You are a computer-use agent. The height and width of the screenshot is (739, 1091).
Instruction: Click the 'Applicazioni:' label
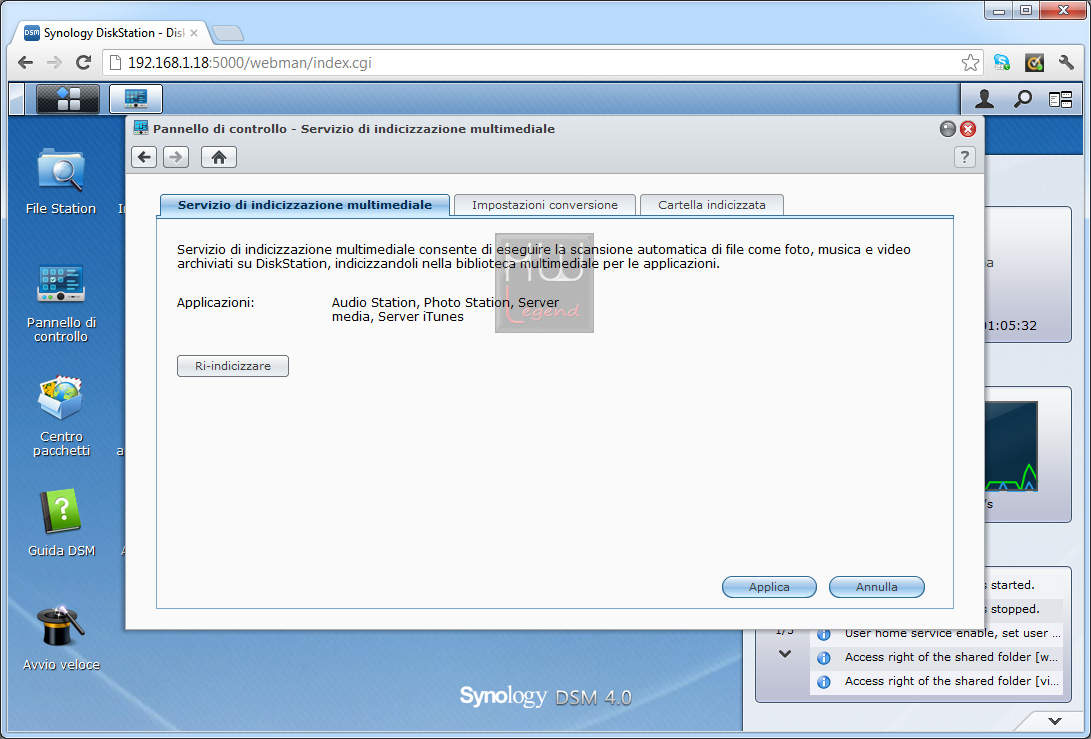(216, 303)
